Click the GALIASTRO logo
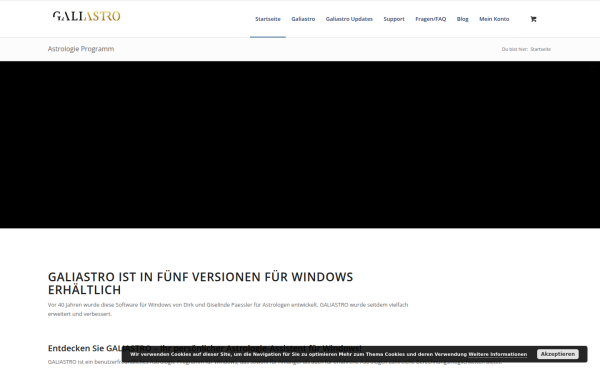The width and height of the screenshot is (600, 375). pyautogui.click(x=86, y=16)
